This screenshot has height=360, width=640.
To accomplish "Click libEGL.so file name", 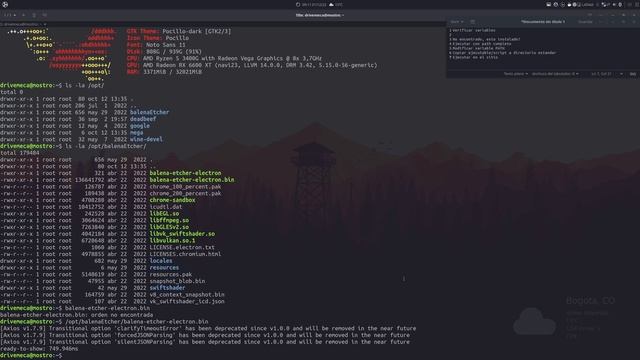I will point(164,213).
